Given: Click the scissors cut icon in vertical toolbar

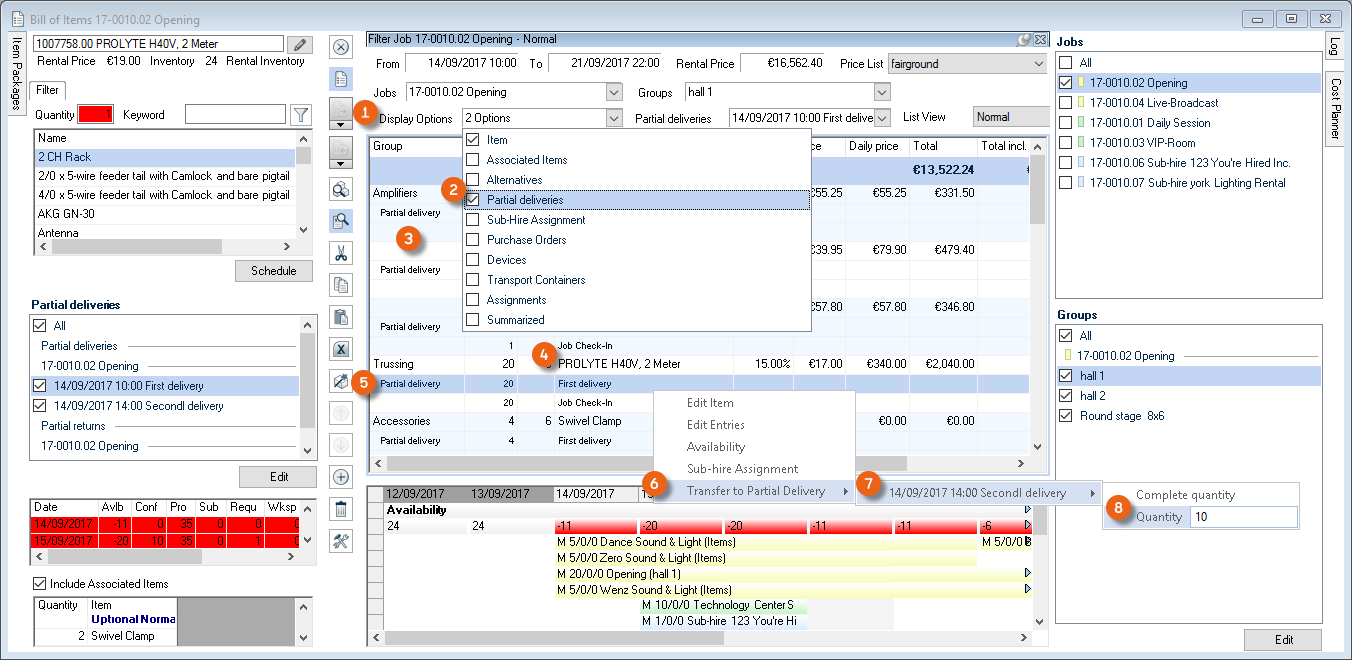Looking at the screenshot, I should click(341, 253).
